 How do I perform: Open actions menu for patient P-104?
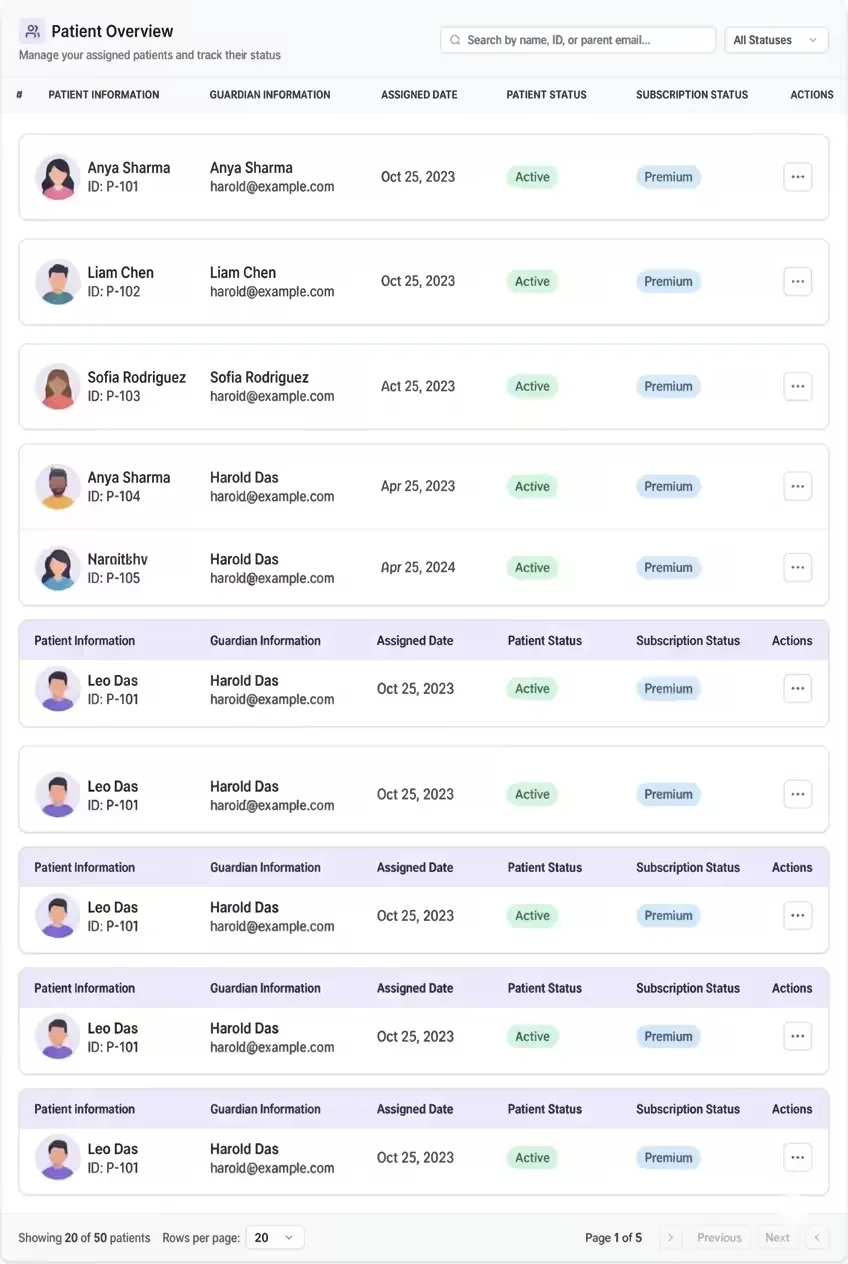[x=797, y=487]
